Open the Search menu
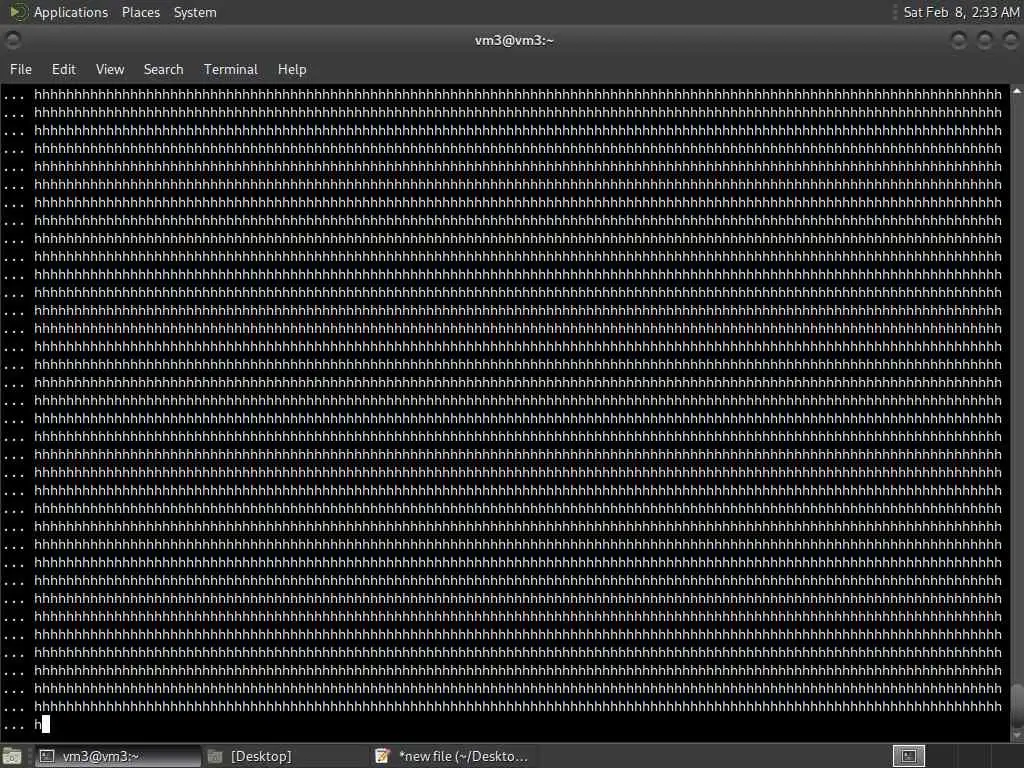Image resolution: width=1024 pixels, height=768 pixels. [163, 69]
